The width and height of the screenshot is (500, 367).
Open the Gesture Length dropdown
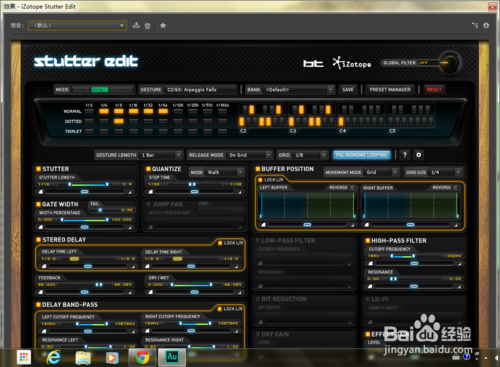coord(161,155)
